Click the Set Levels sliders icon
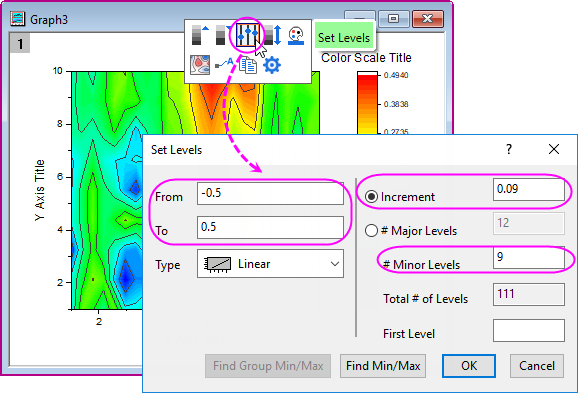 point(247,35)
